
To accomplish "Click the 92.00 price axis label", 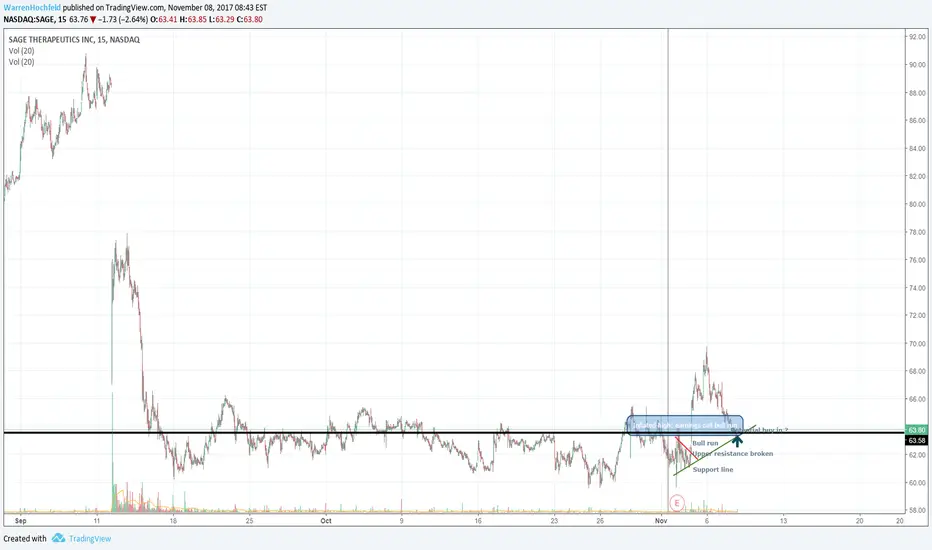I will click(917, 37).
